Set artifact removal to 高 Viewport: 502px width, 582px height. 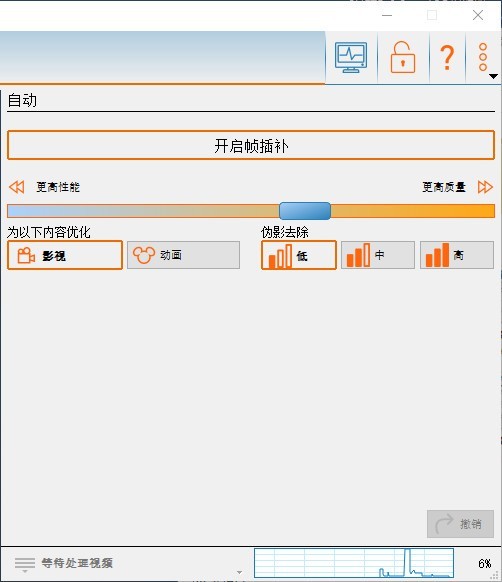click(457, 255)
